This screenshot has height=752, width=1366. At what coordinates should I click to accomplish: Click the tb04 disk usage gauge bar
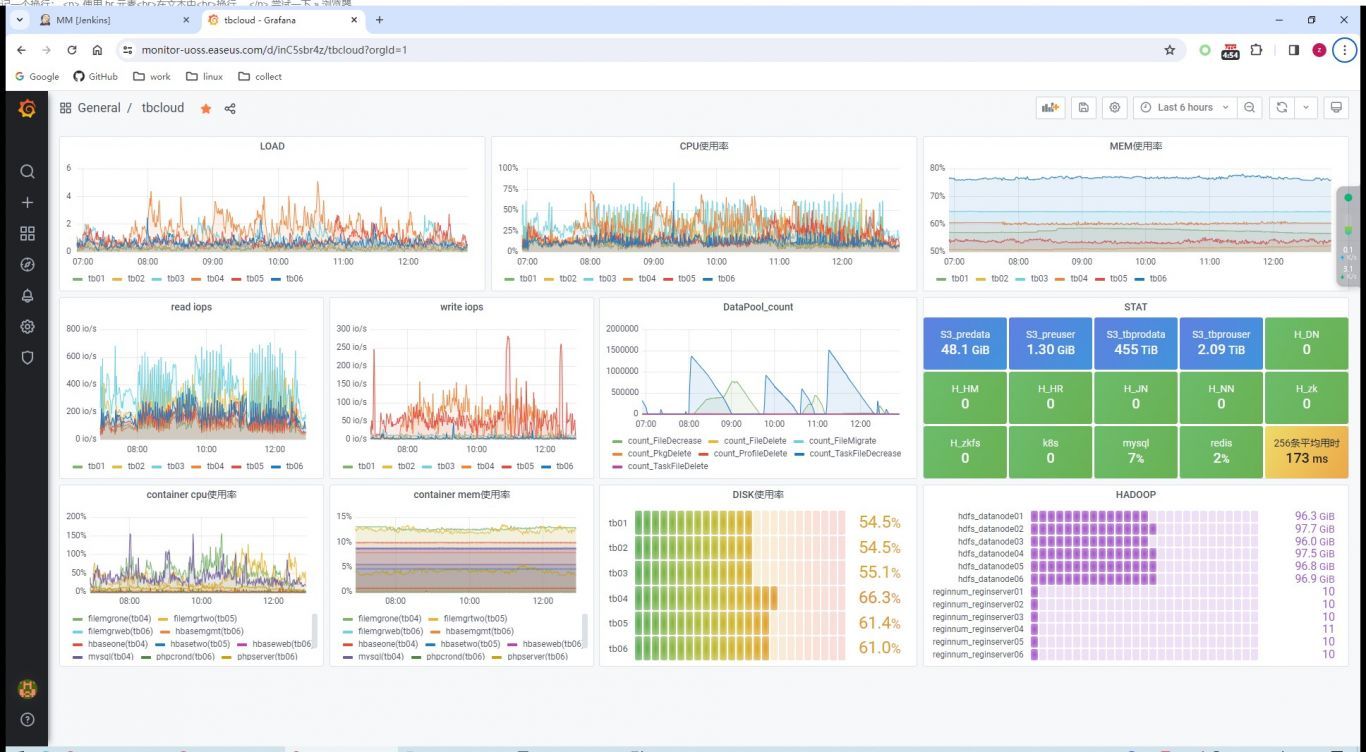coord(741,598)
